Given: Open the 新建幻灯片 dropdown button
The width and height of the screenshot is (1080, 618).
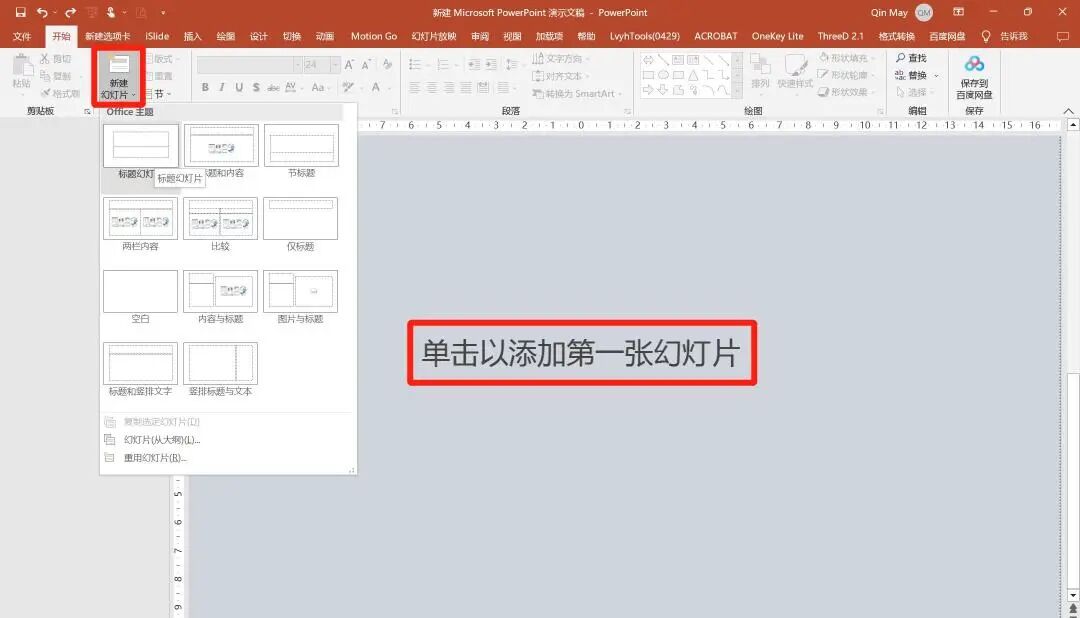Looking at the screenshot, I should pyautogui.click(x=118, y=76).
